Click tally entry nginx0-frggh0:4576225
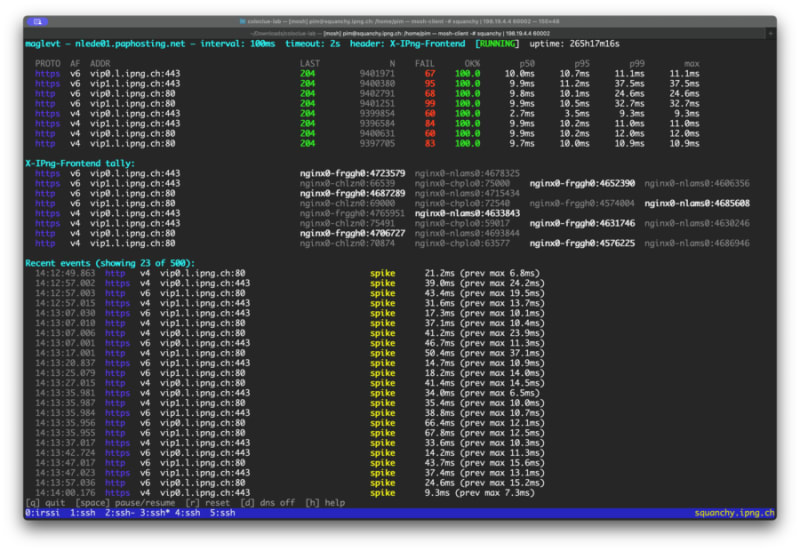Image resolution: width=800 pixels, height=551 pixels. [582, 243]
